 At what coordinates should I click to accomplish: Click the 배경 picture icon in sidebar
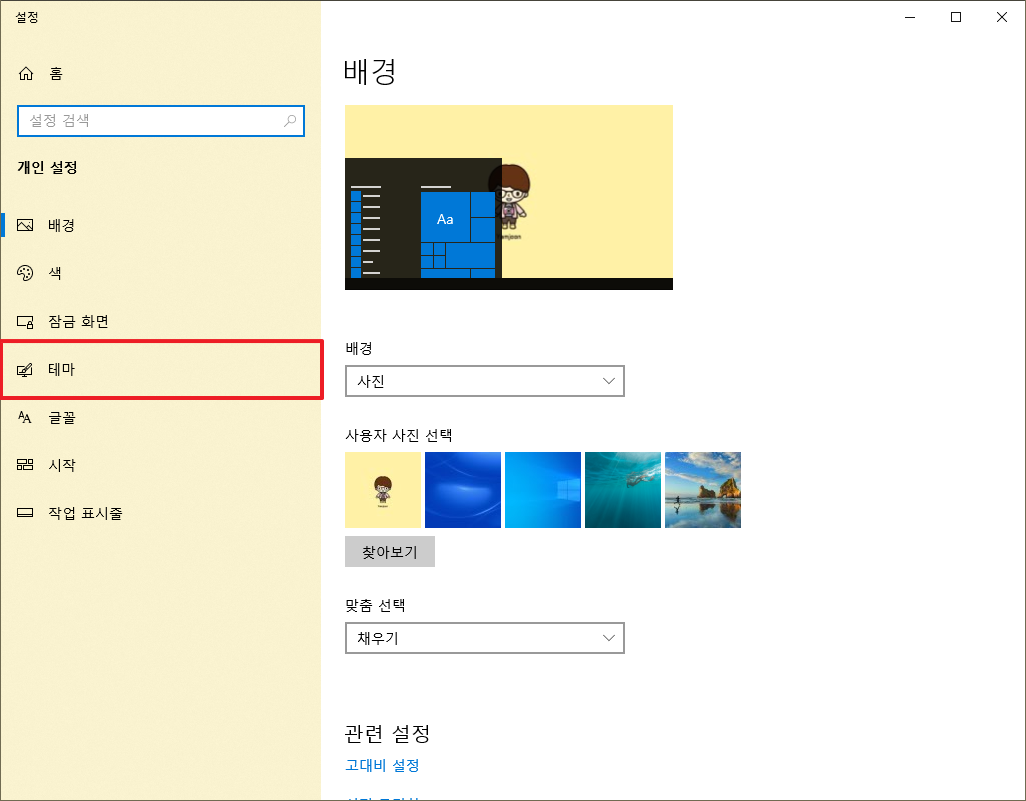click(25, 225)
